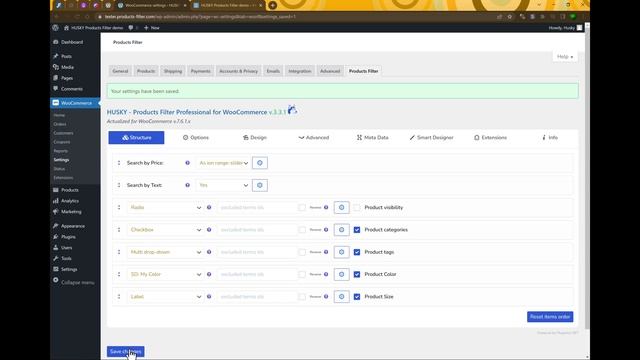This screenshot has height=360, width=640.
Task: Open Analytics in the admin sidebar
Action: tap(69, 201)
